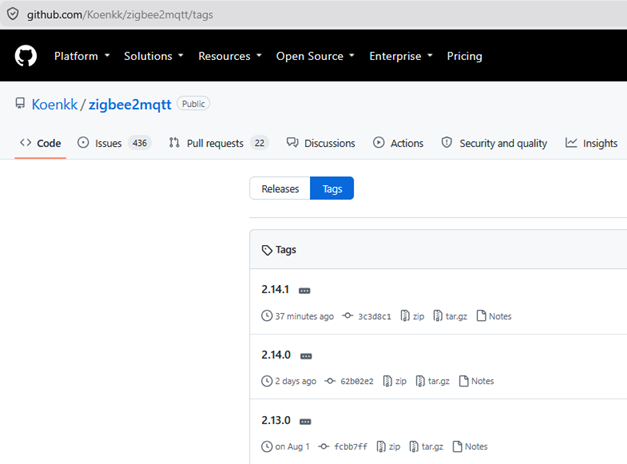Download zip for tag 2.14.1
This screenshot has width=627, height=464.
coord(412,316)
